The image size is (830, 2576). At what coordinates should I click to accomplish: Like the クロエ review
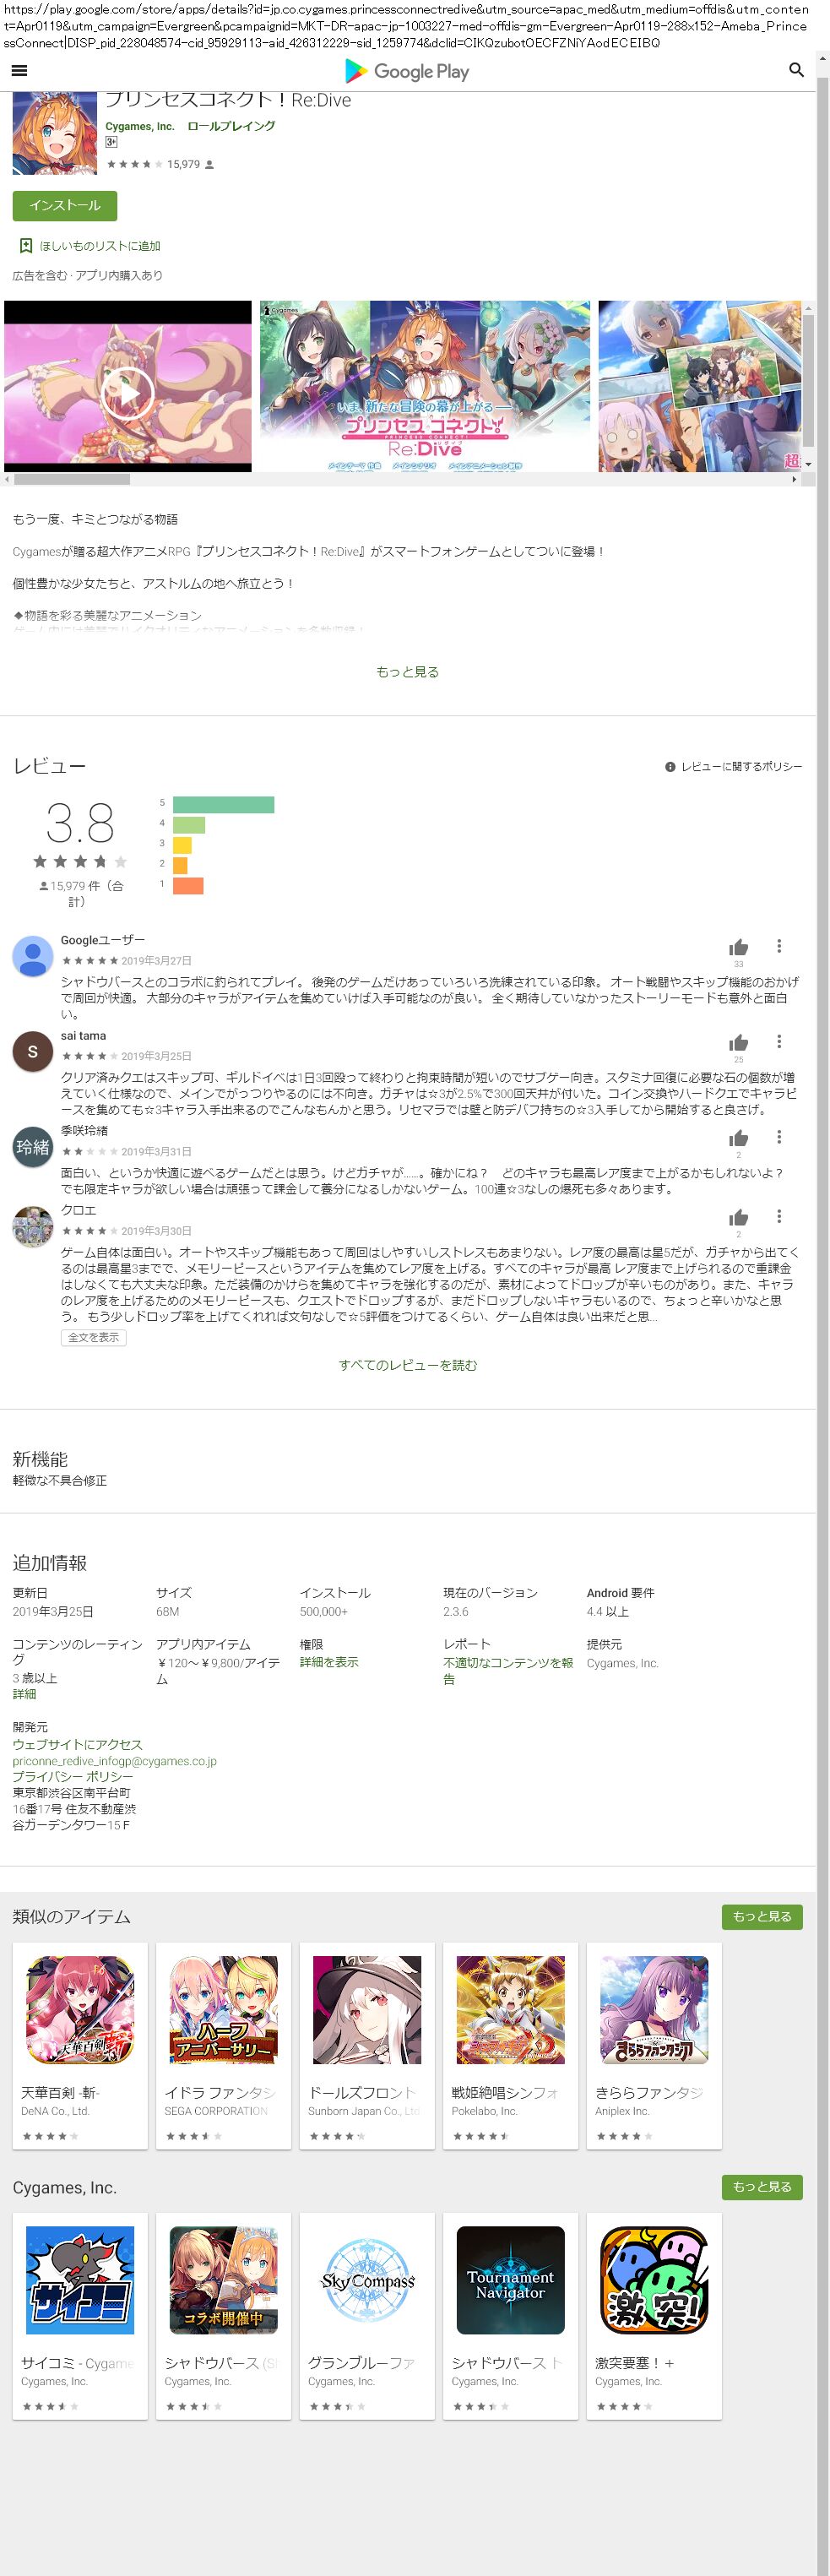pos(739,1217)
